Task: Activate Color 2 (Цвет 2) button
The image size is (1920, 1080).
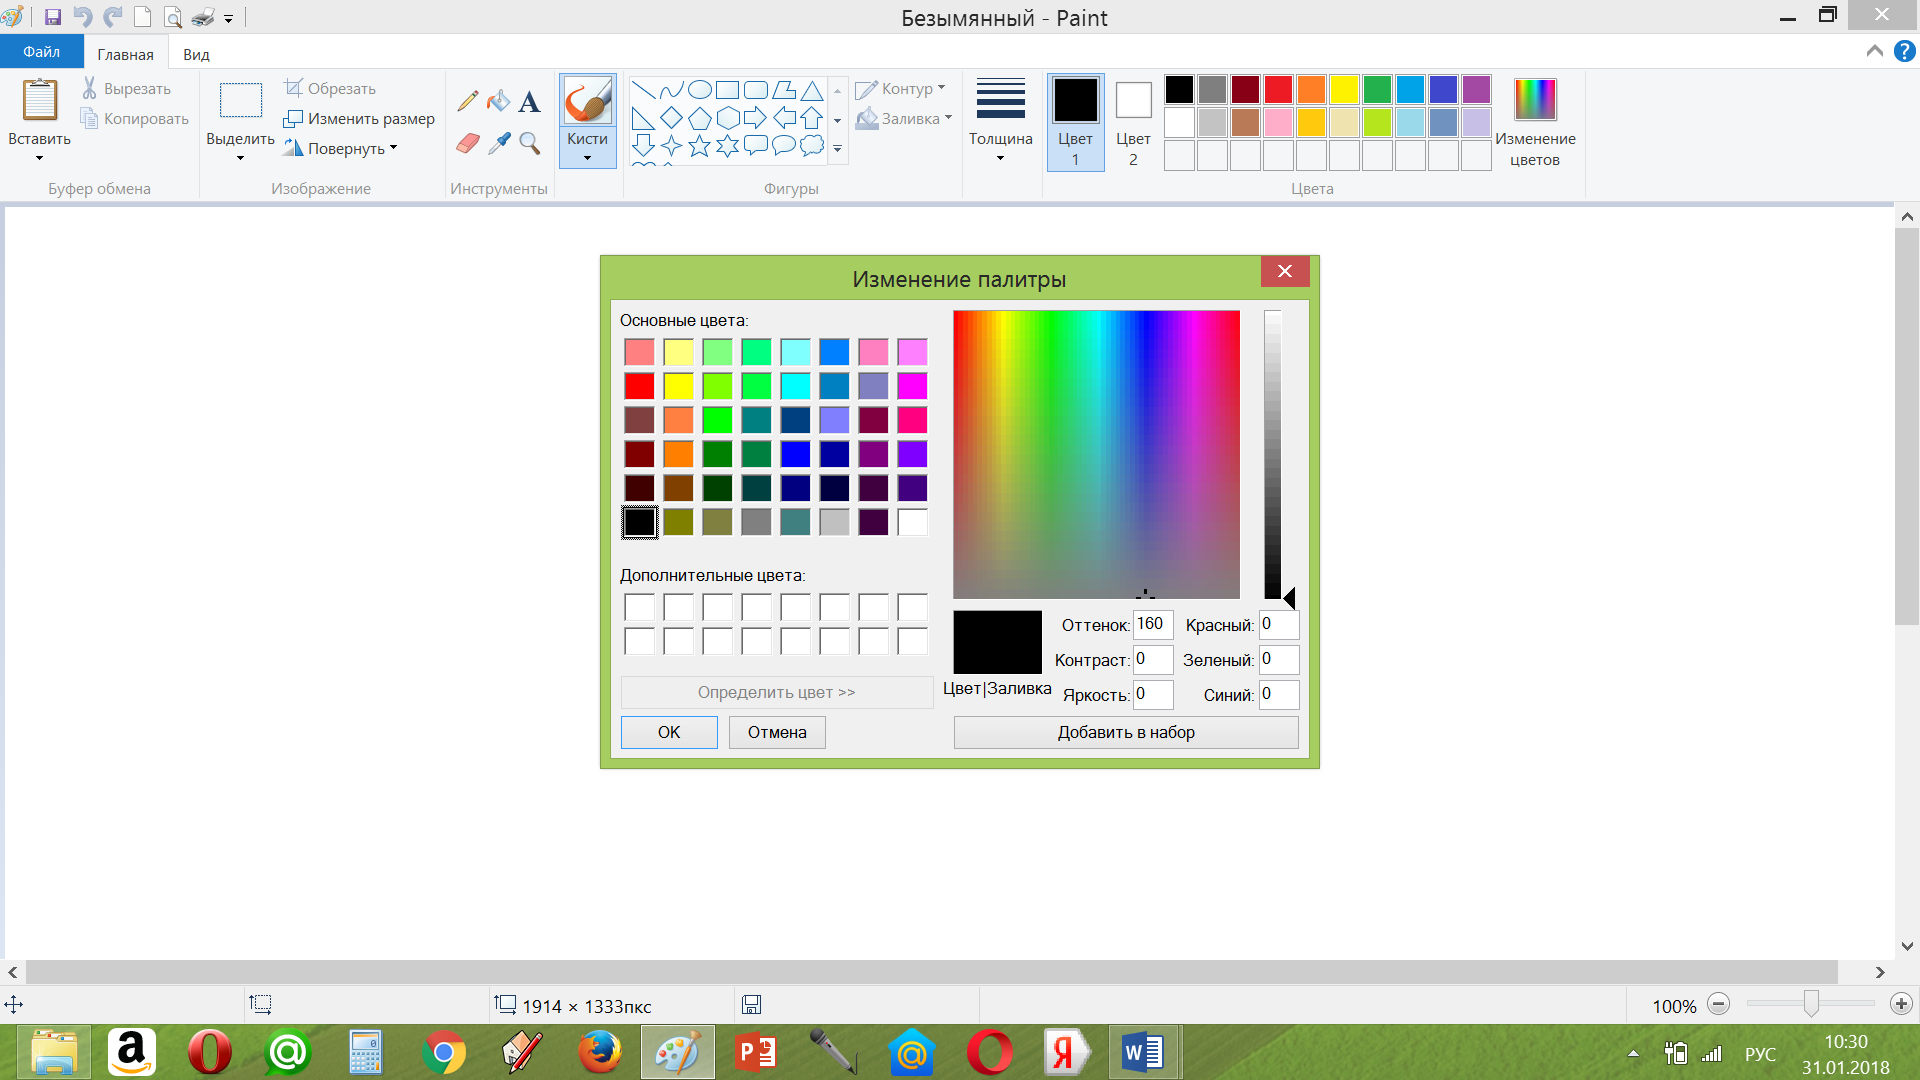Action: [1133, 122]
